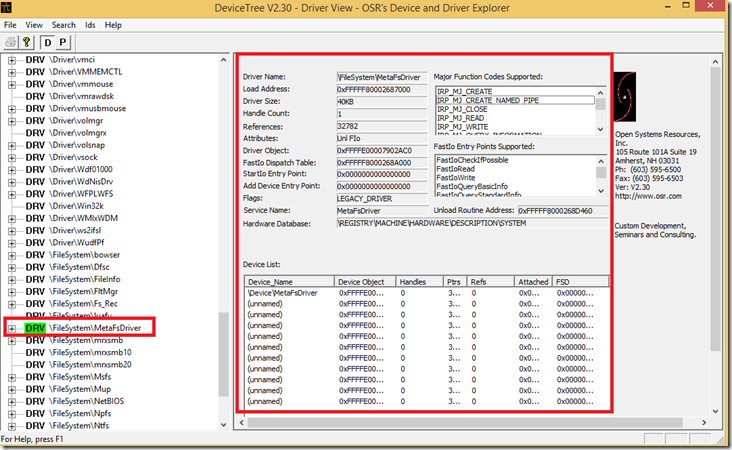
Task: Click the Handles column header
Action: point(419,282)
